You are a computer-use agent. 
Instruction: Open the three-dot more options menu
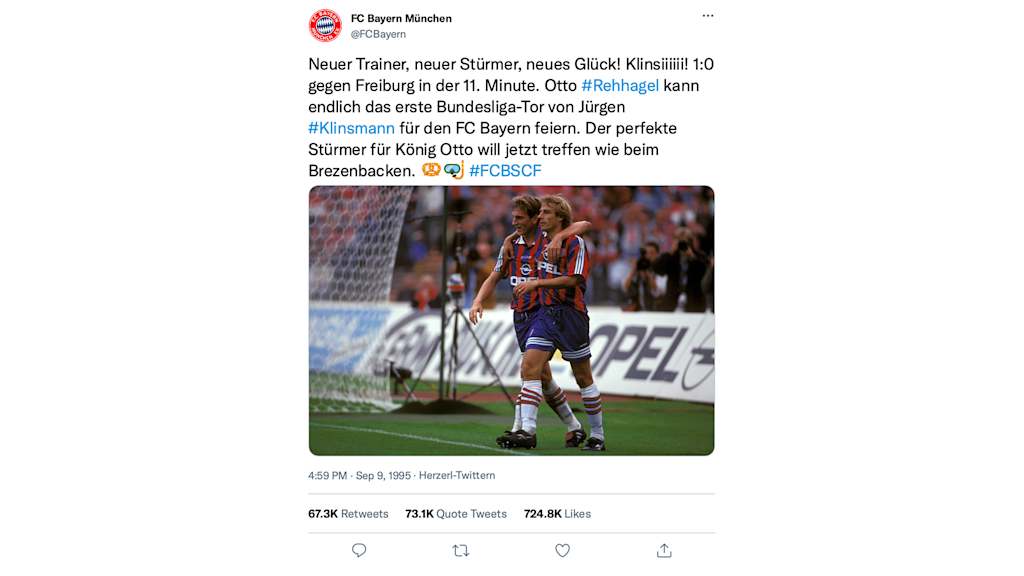coord(708,16)
